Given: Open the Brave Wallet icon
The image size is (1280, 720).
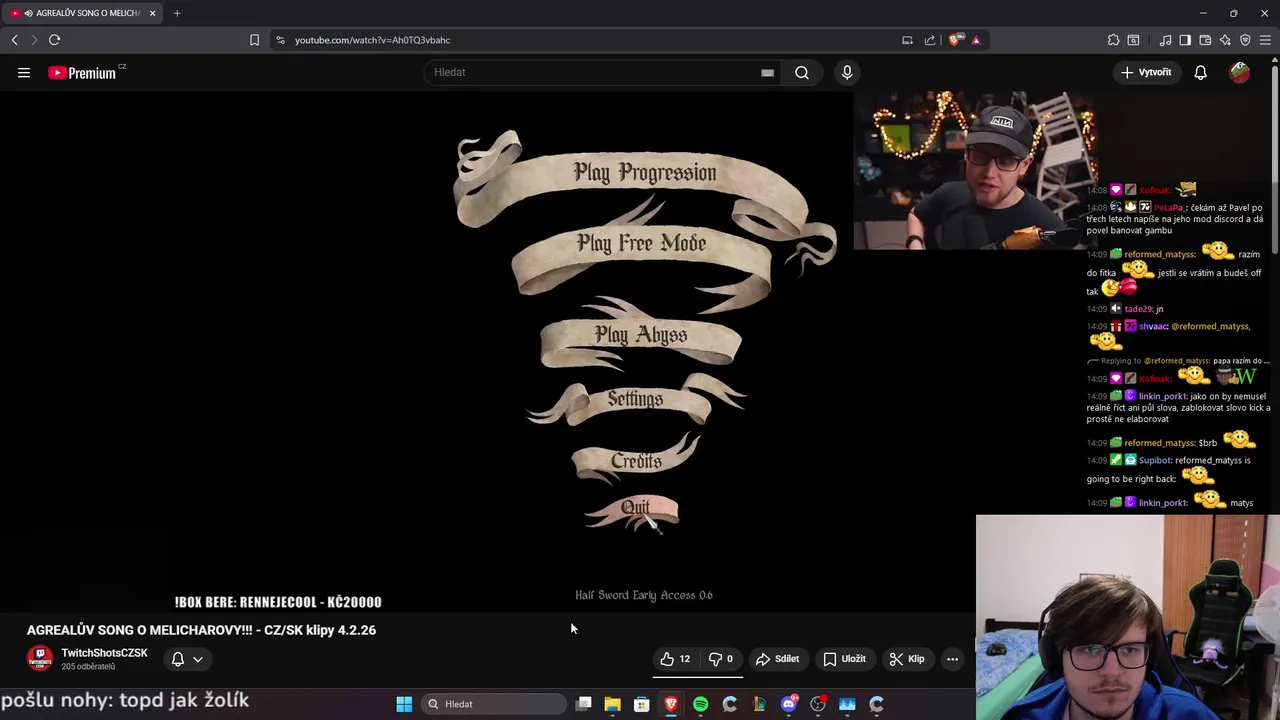Looking at the screenshot, I should click(x=1205, y=40).
